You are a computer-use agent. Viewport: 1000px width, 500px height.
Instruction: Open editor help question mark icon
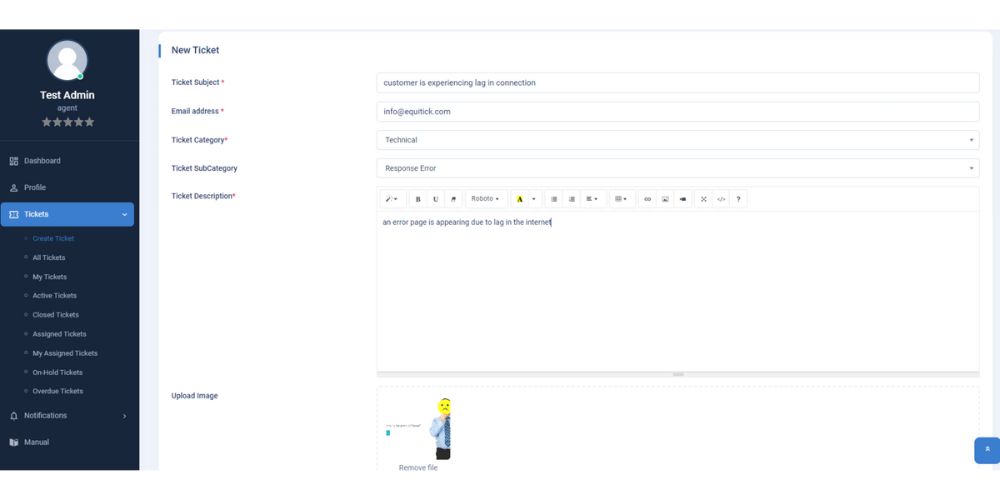739,199
